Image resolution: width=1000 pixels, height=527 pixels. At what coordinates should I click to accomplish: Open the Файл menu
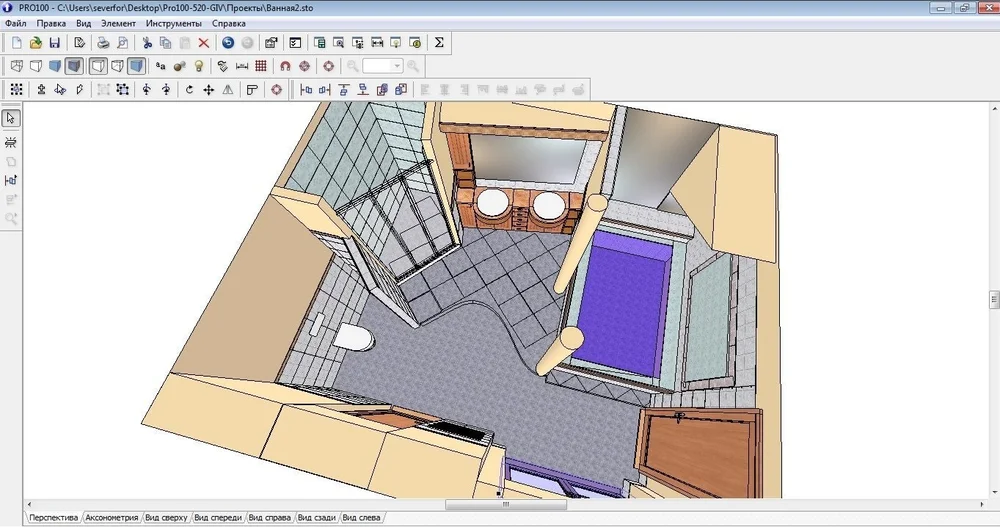point(15,22)
